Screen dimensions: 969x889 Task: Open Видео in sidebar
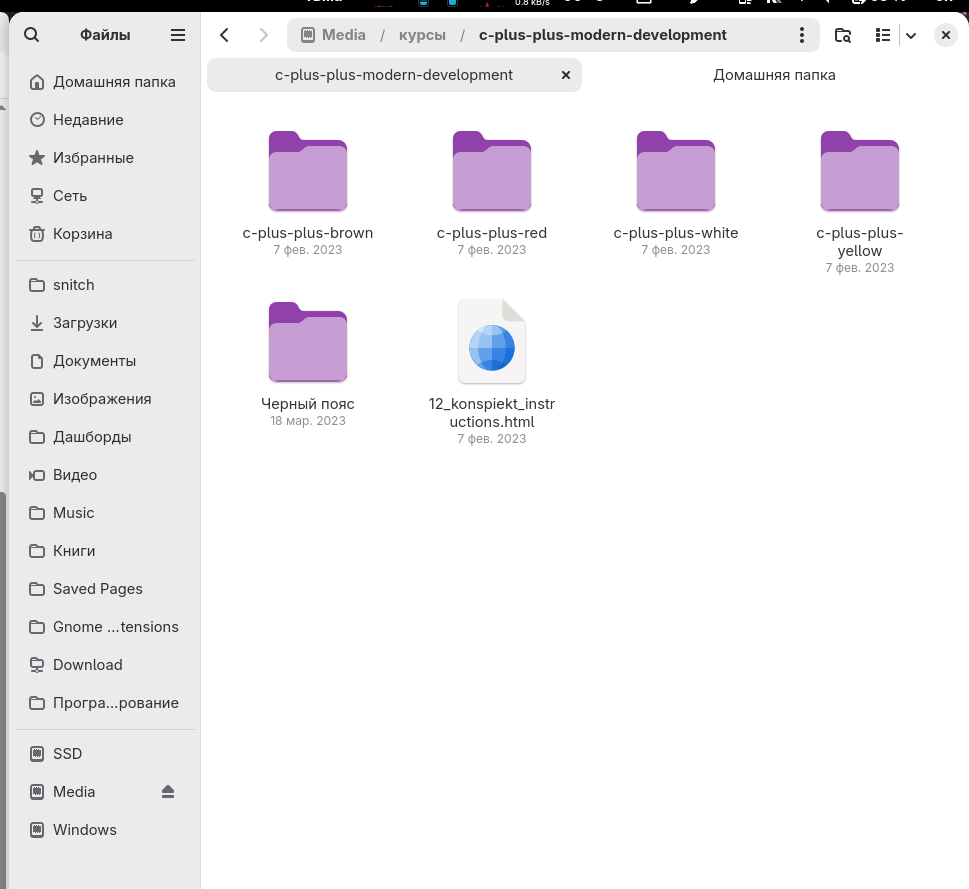105,475
